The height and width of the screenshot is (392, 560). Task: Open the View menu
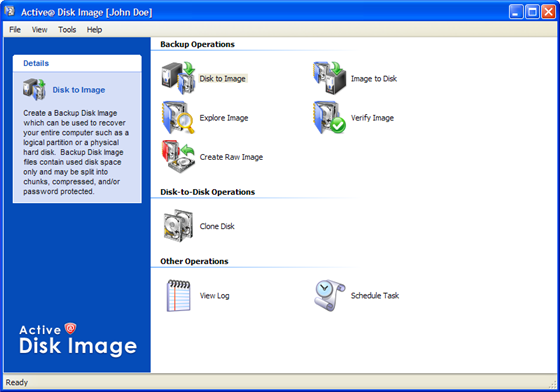(x=39, y=30)
